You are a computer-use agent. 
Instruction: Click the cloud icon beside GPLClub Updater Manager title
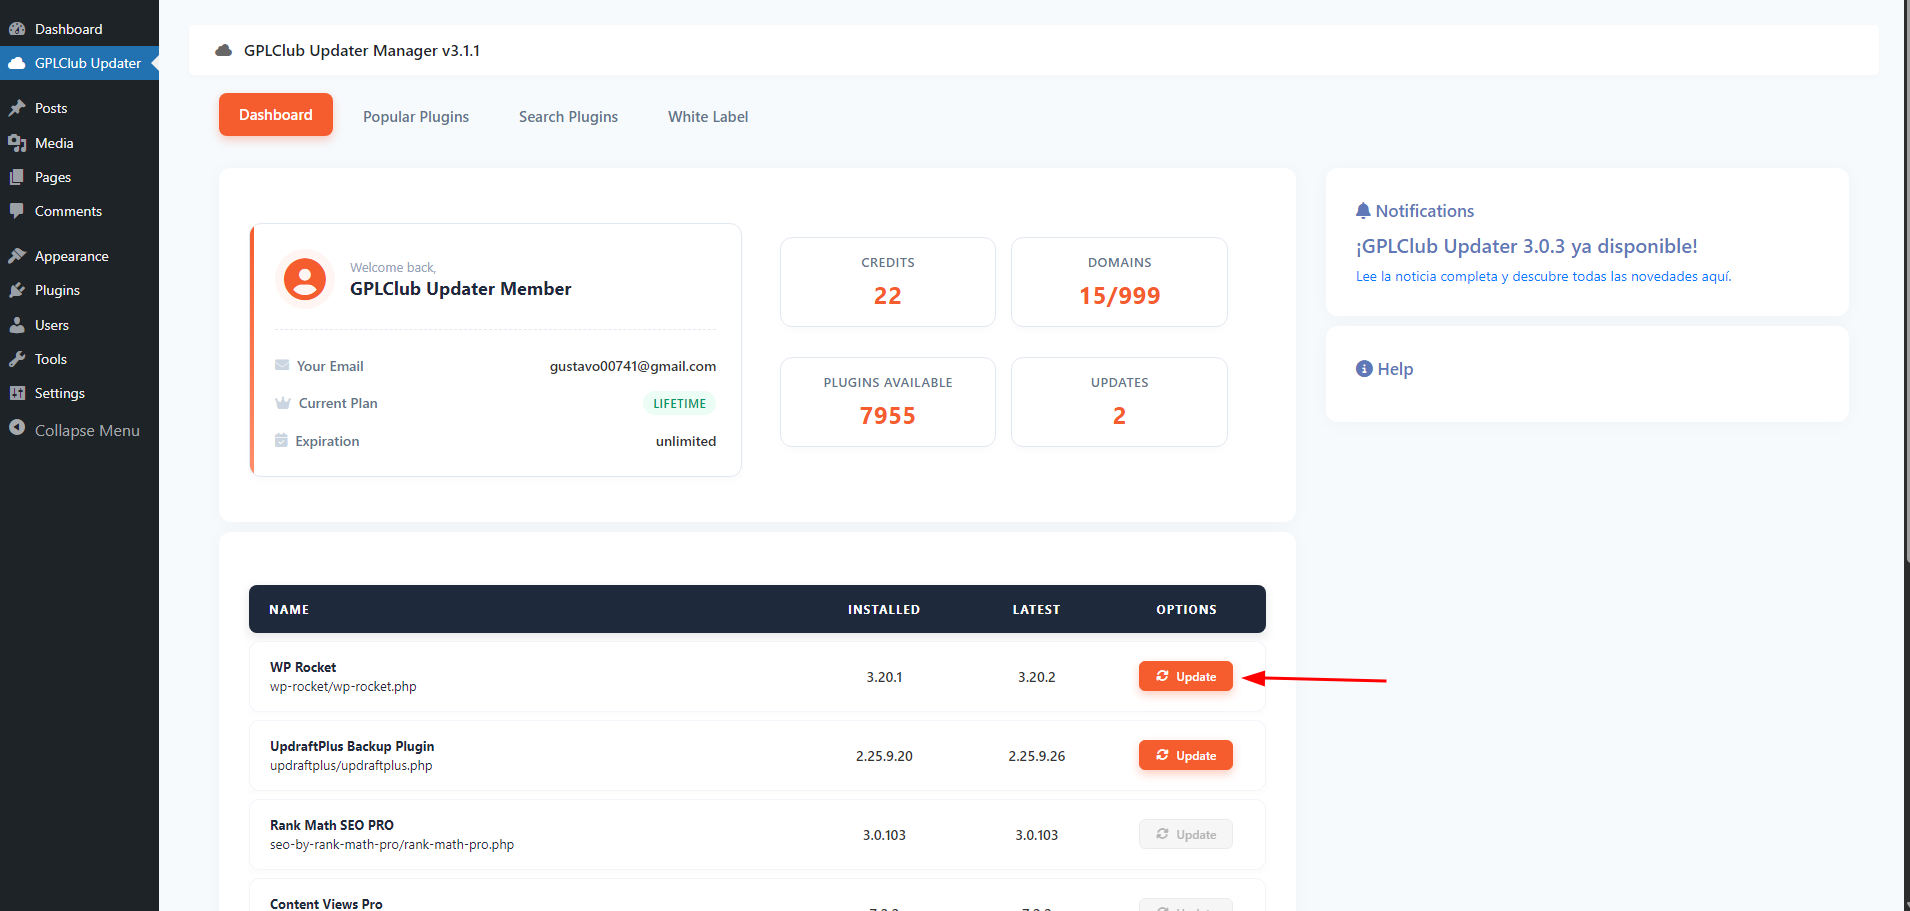point(224,50)
